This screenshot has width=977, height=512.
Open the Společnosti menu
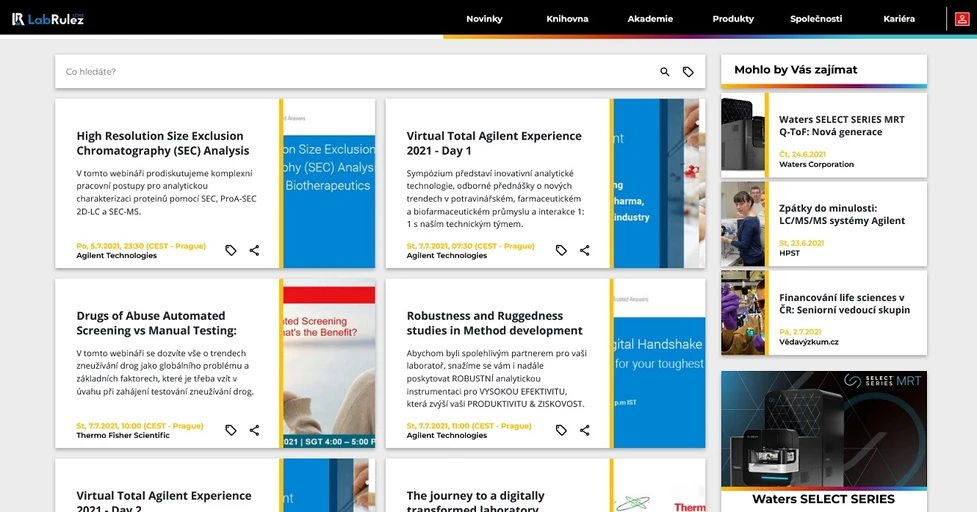coord(816,19)
